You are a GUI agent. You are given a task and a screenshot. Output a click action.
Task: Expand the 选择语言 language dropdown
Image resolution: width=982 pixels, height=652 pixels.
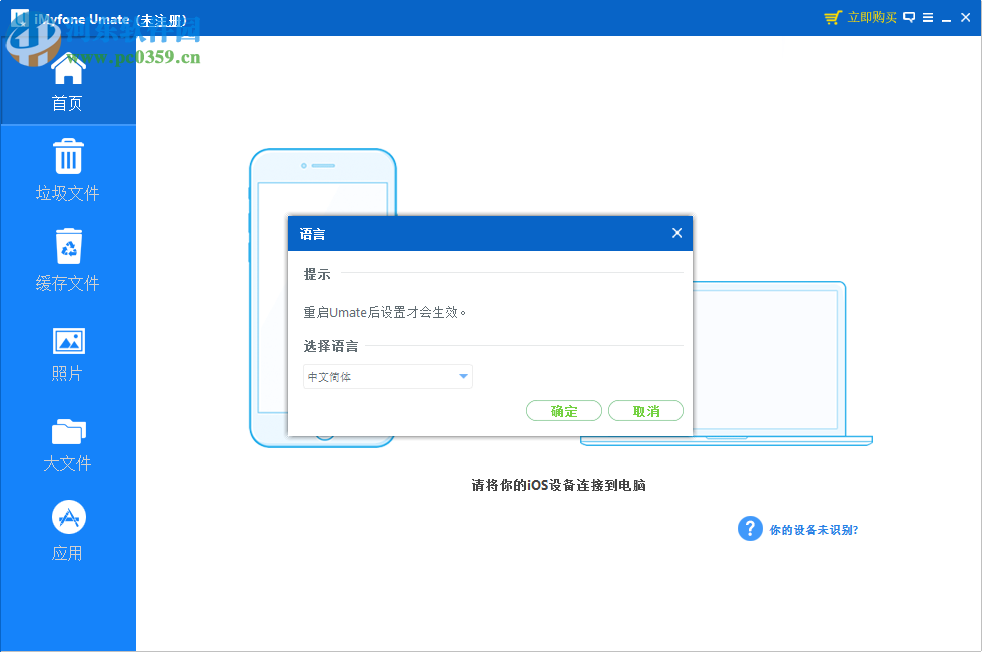[x=387, y=376]
